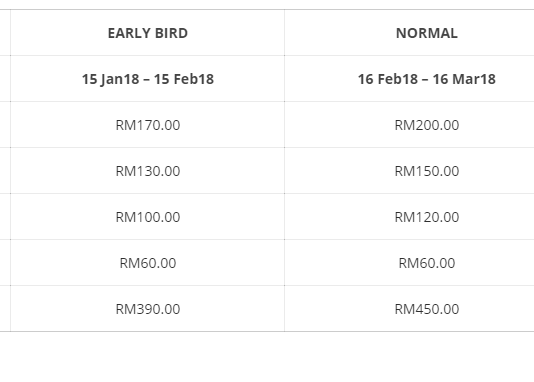This screenshot has width=534, height=382.
Task: Click the word BIRD in the header
Action: pos(171,33)
